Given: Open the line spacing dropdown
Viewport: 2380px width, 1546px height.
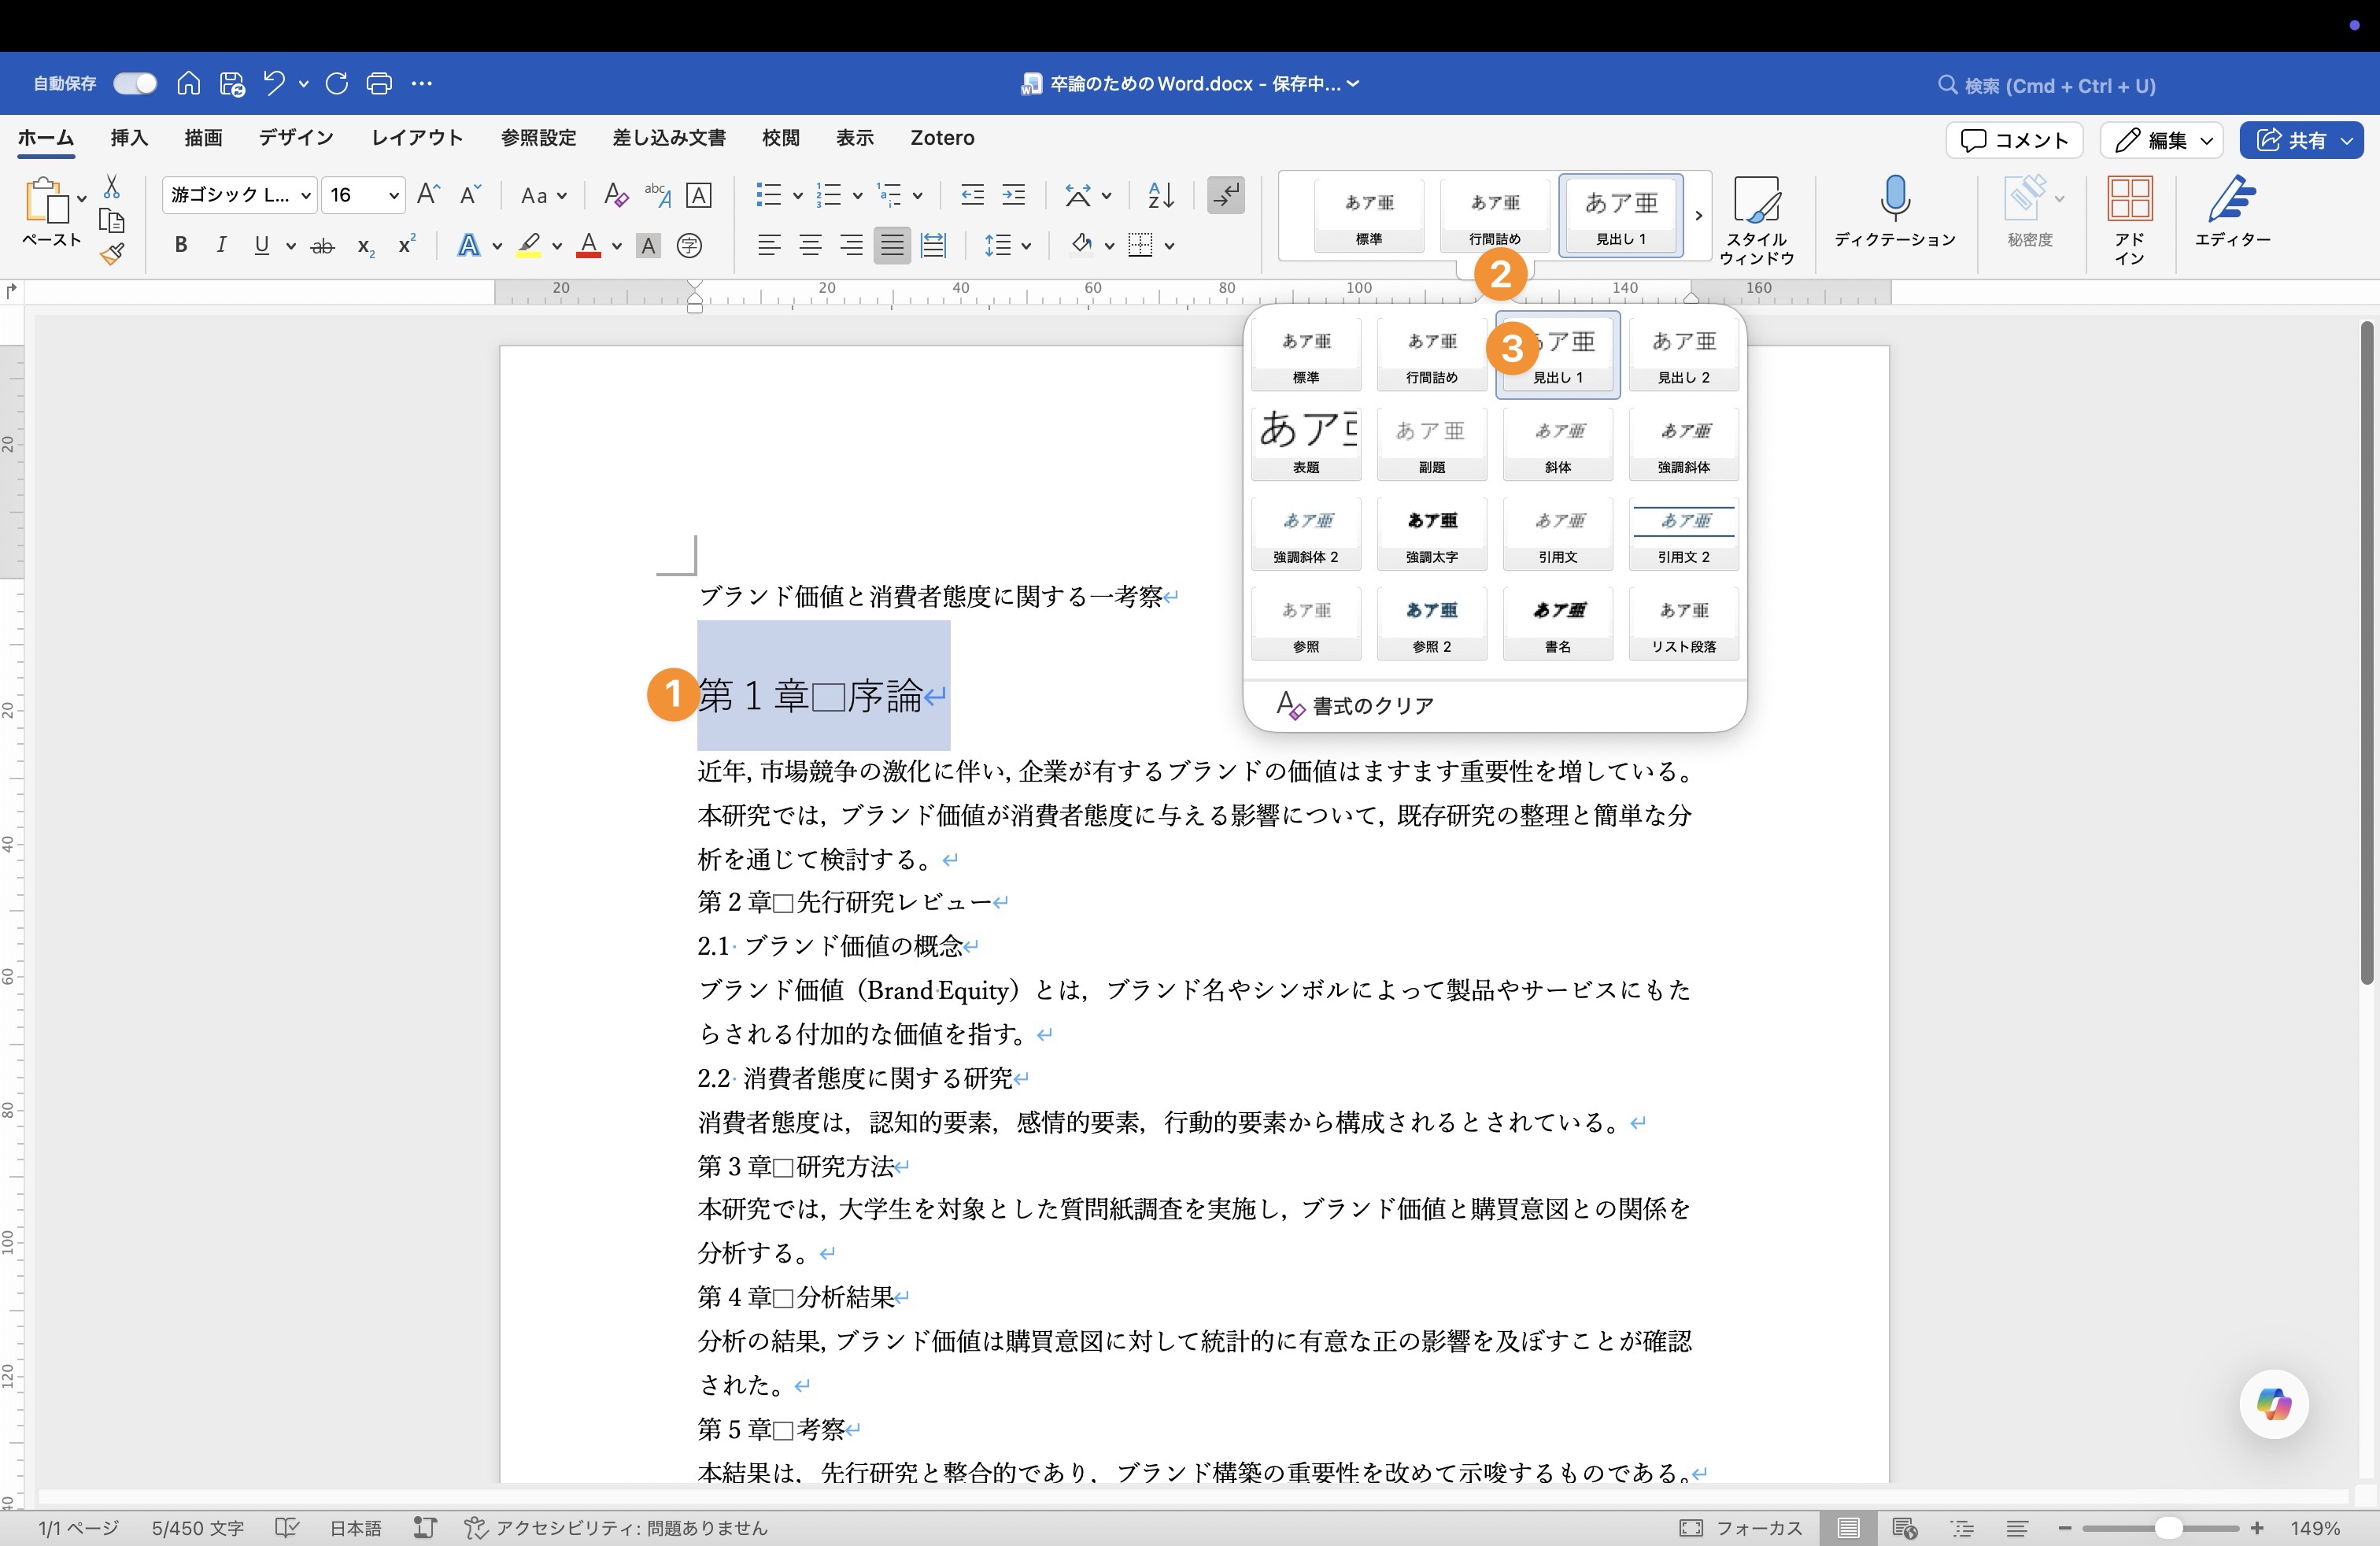Looking at the screenshot, I should click(1007, 245).
